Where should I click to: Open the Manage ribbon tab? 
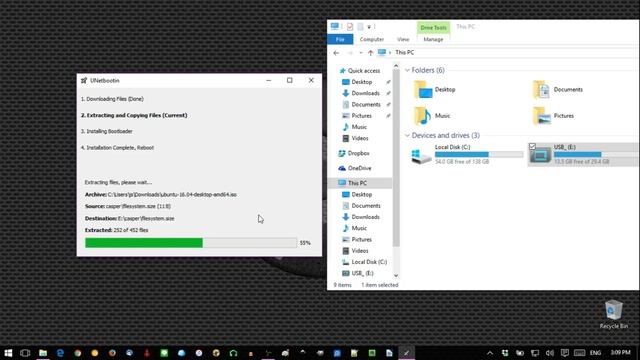[x=433, y=40]
